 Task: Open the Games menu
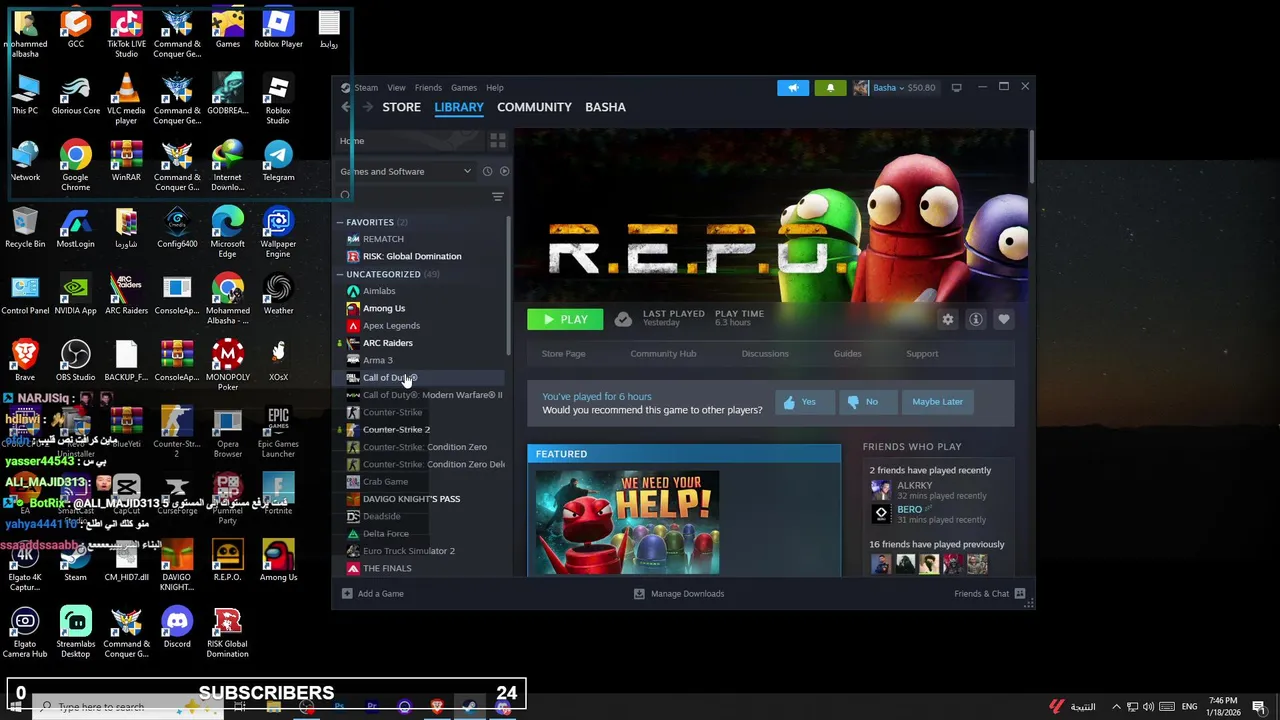click(463, 88)
